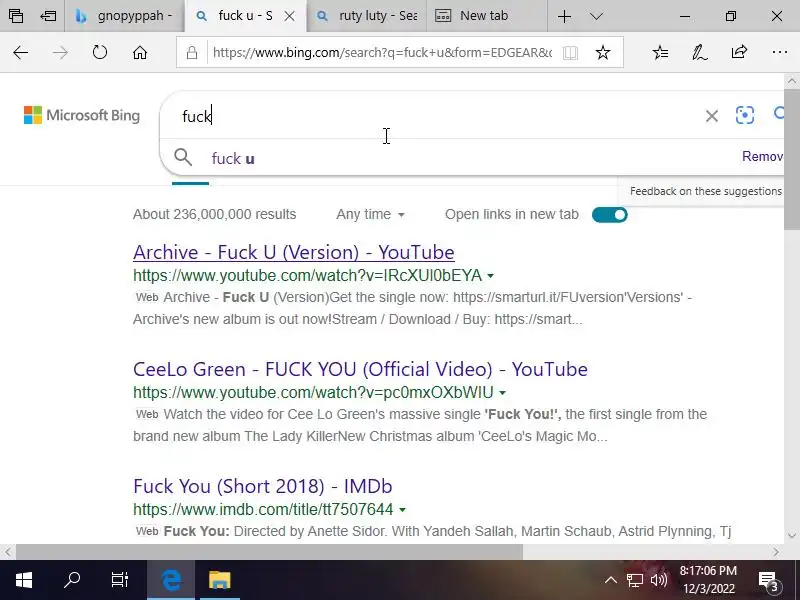800x600 pixels.
Task: Click the browser address bar
Action: point(382,53)
